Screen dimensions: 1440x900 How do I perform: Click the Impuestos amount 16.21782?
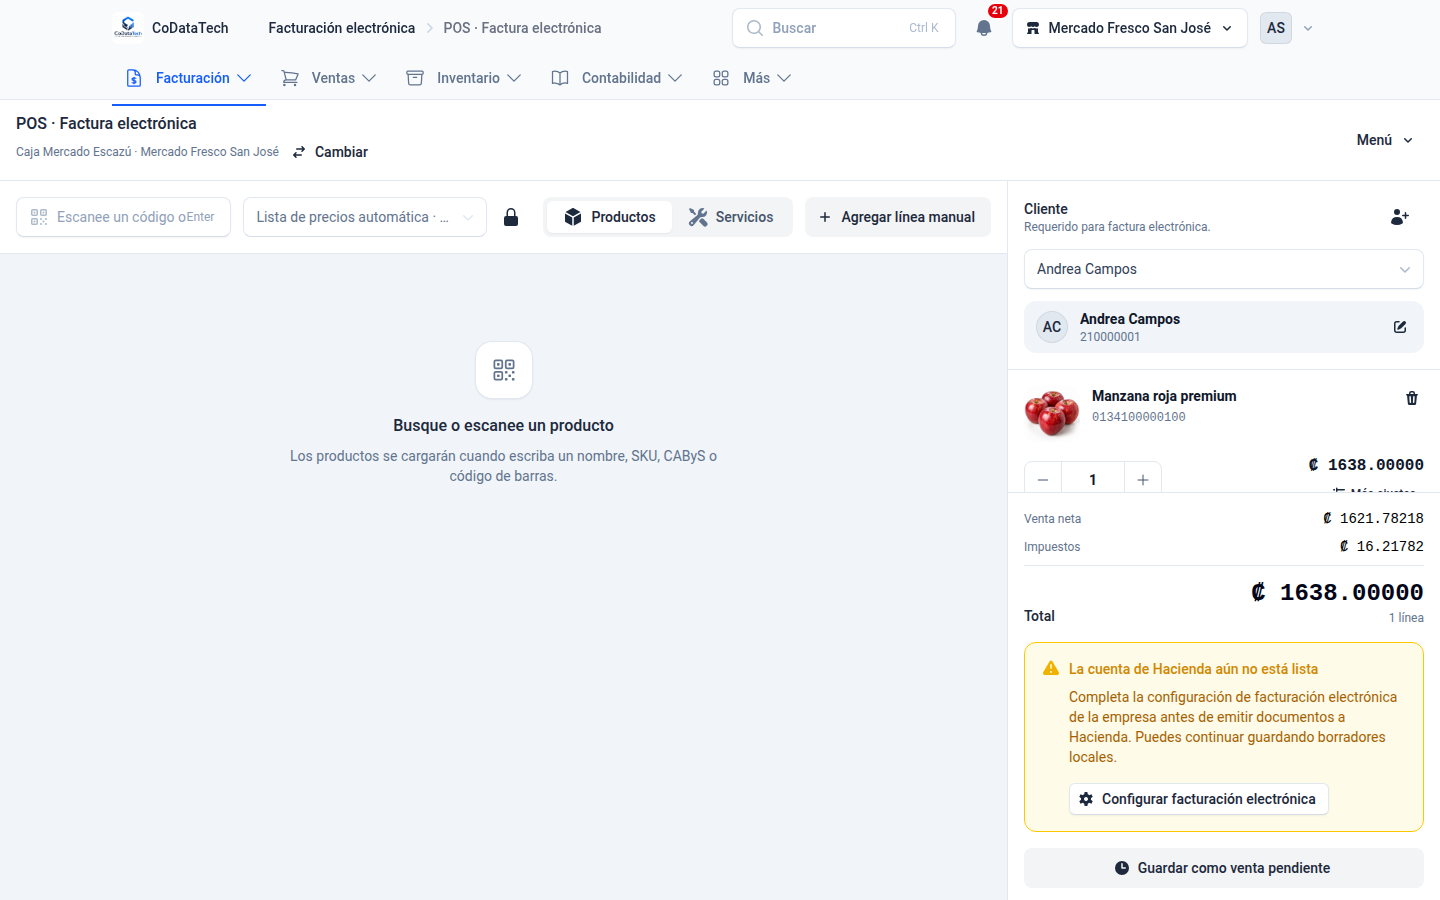click(1381, 546)
